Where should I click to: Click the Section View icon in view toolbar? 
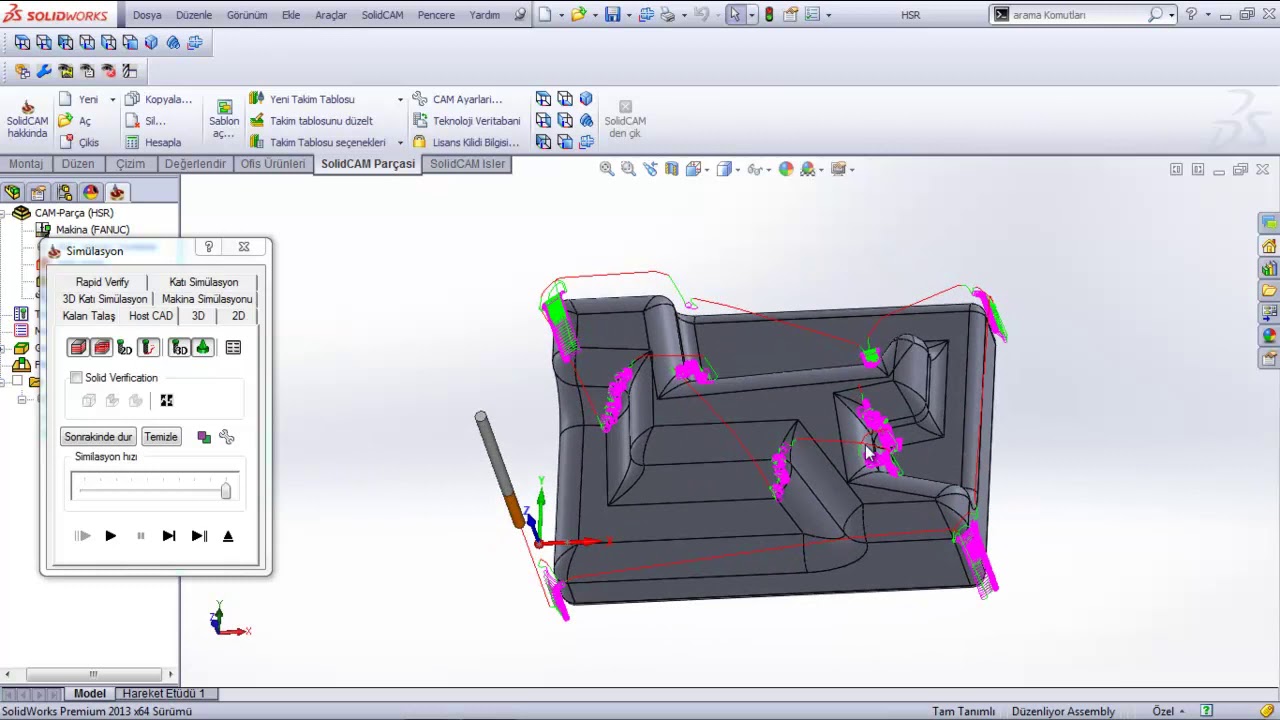(x=672, y=169)
